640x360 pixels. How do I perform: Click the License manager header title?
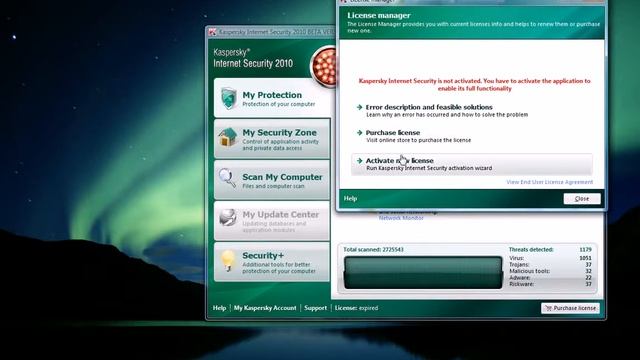point(379,16)
